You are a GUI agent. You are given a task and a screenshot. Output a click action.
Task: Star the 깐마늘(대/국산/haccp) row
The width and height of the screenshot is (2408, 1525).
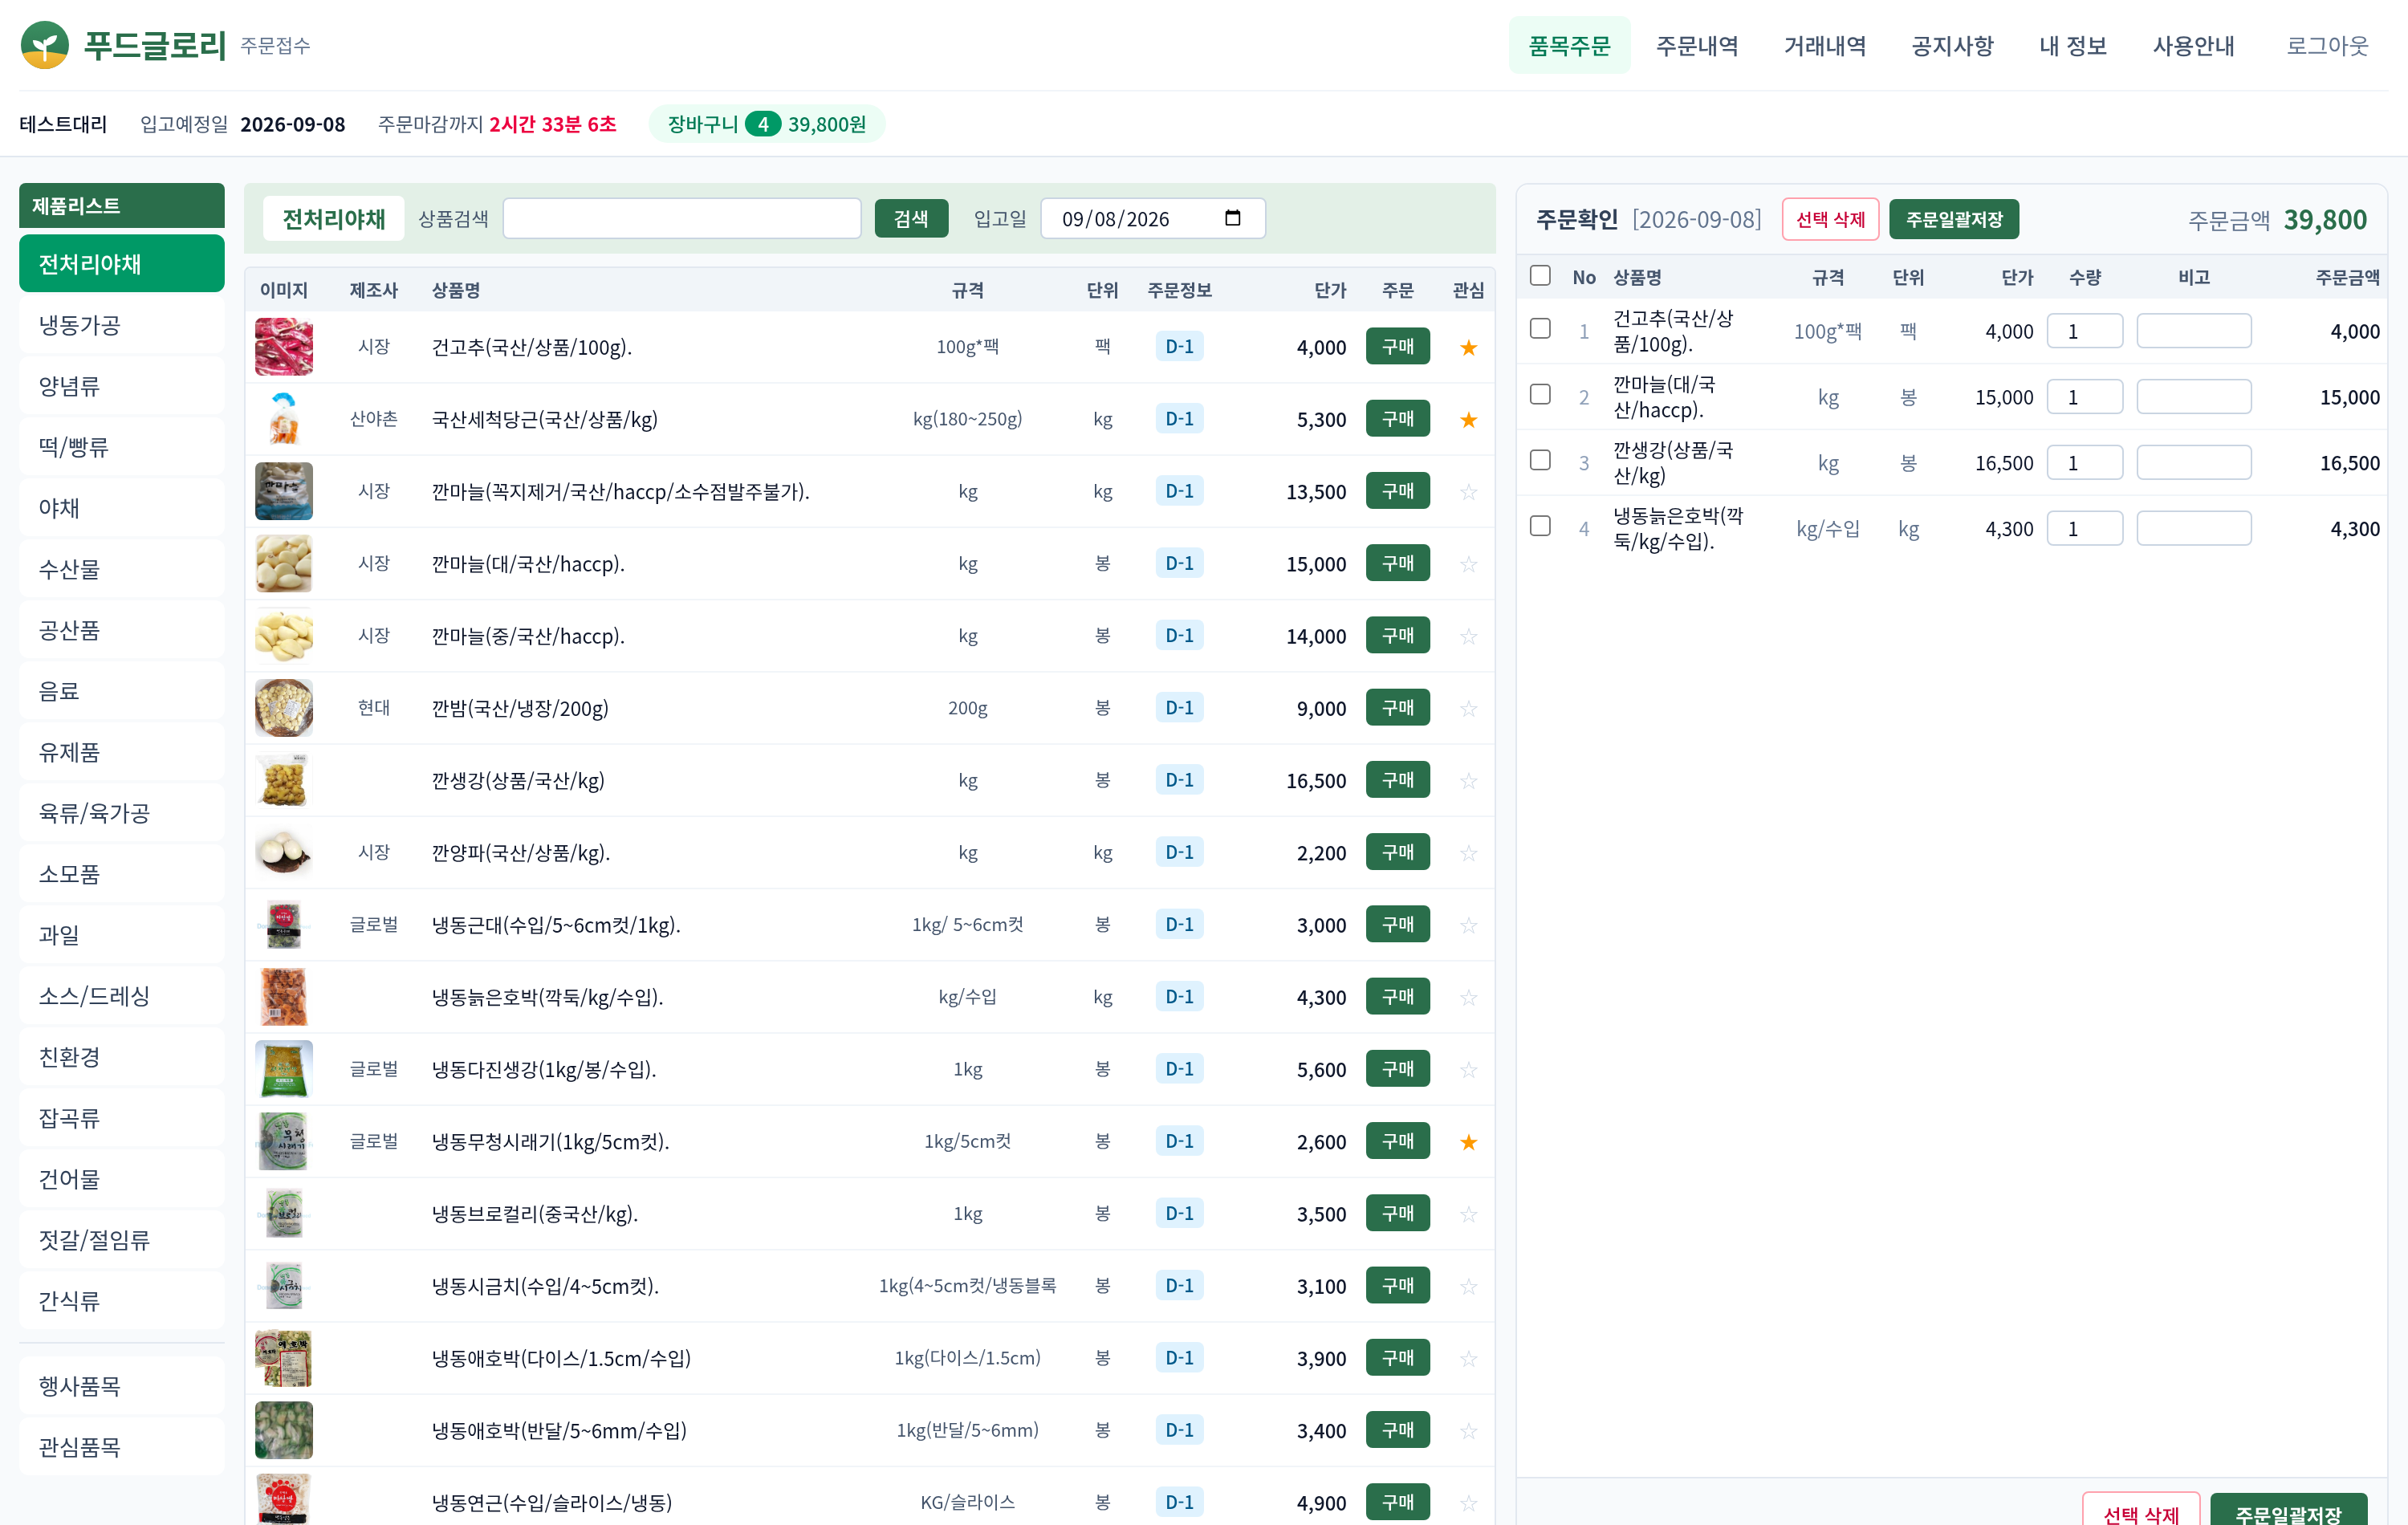(1468, 564)
